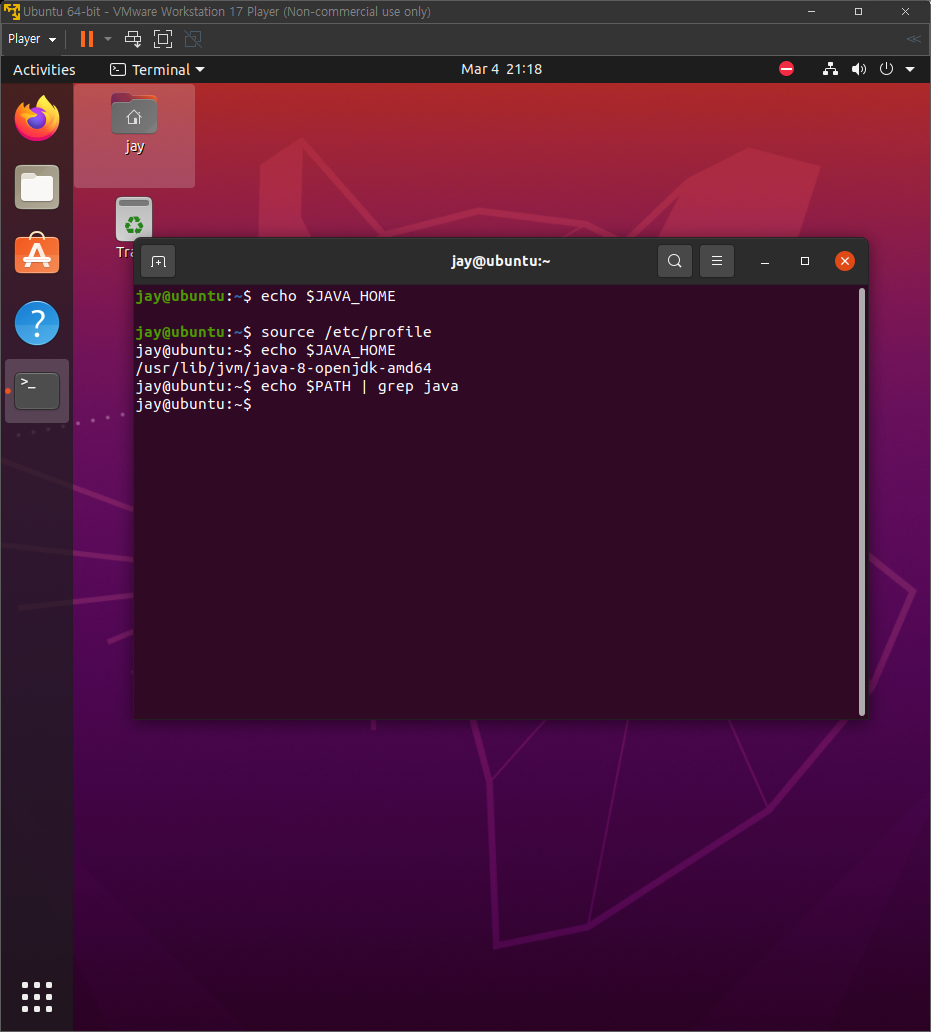
Task: Open Ubuntu Software from the dock
Action: [37, 253]
